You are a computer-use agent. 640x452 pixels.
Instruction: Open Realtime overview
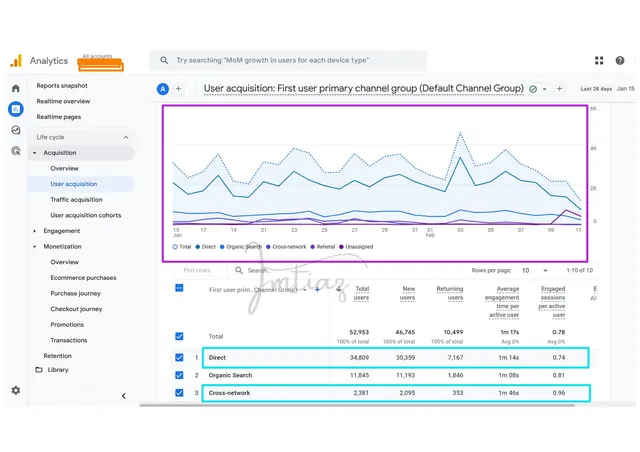pyautogui.click(x=63, y=101)
